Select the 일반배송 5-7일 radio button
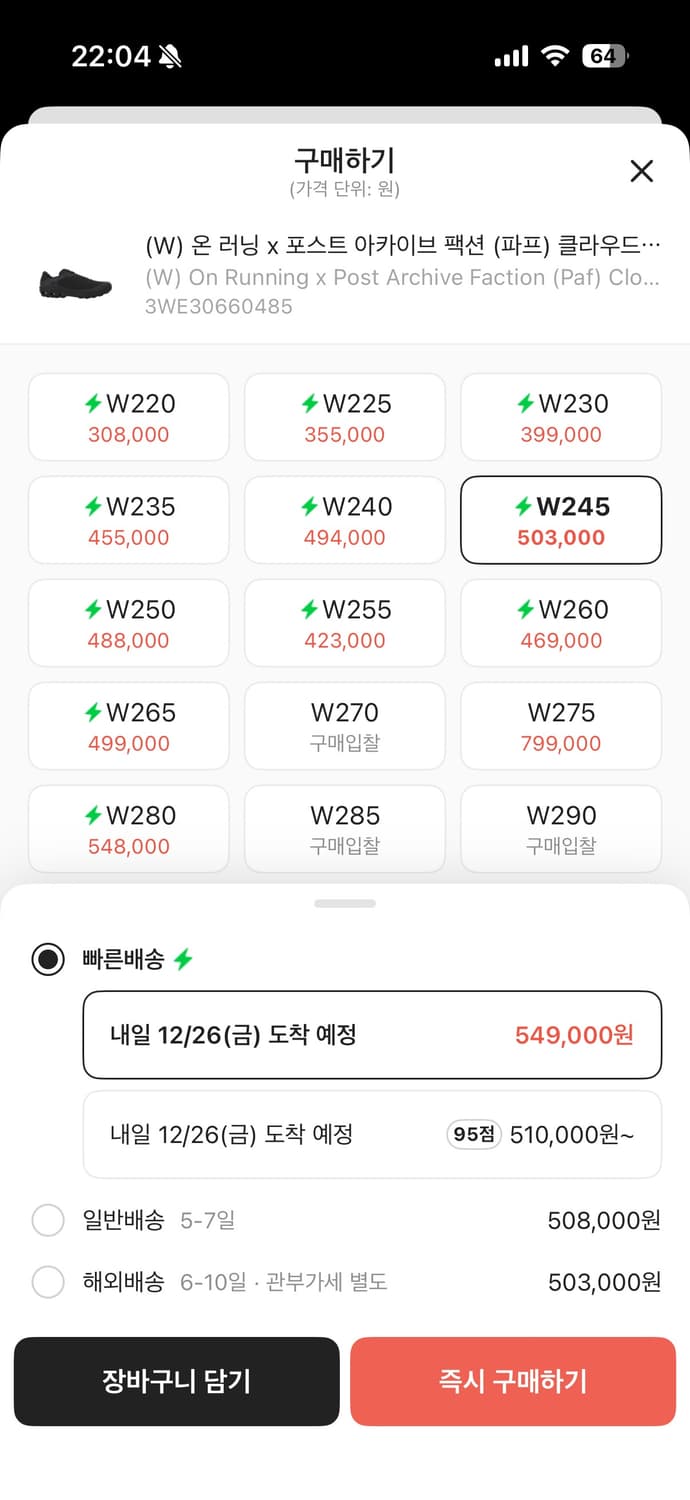690x1500 pixels. coord(48,1220)
